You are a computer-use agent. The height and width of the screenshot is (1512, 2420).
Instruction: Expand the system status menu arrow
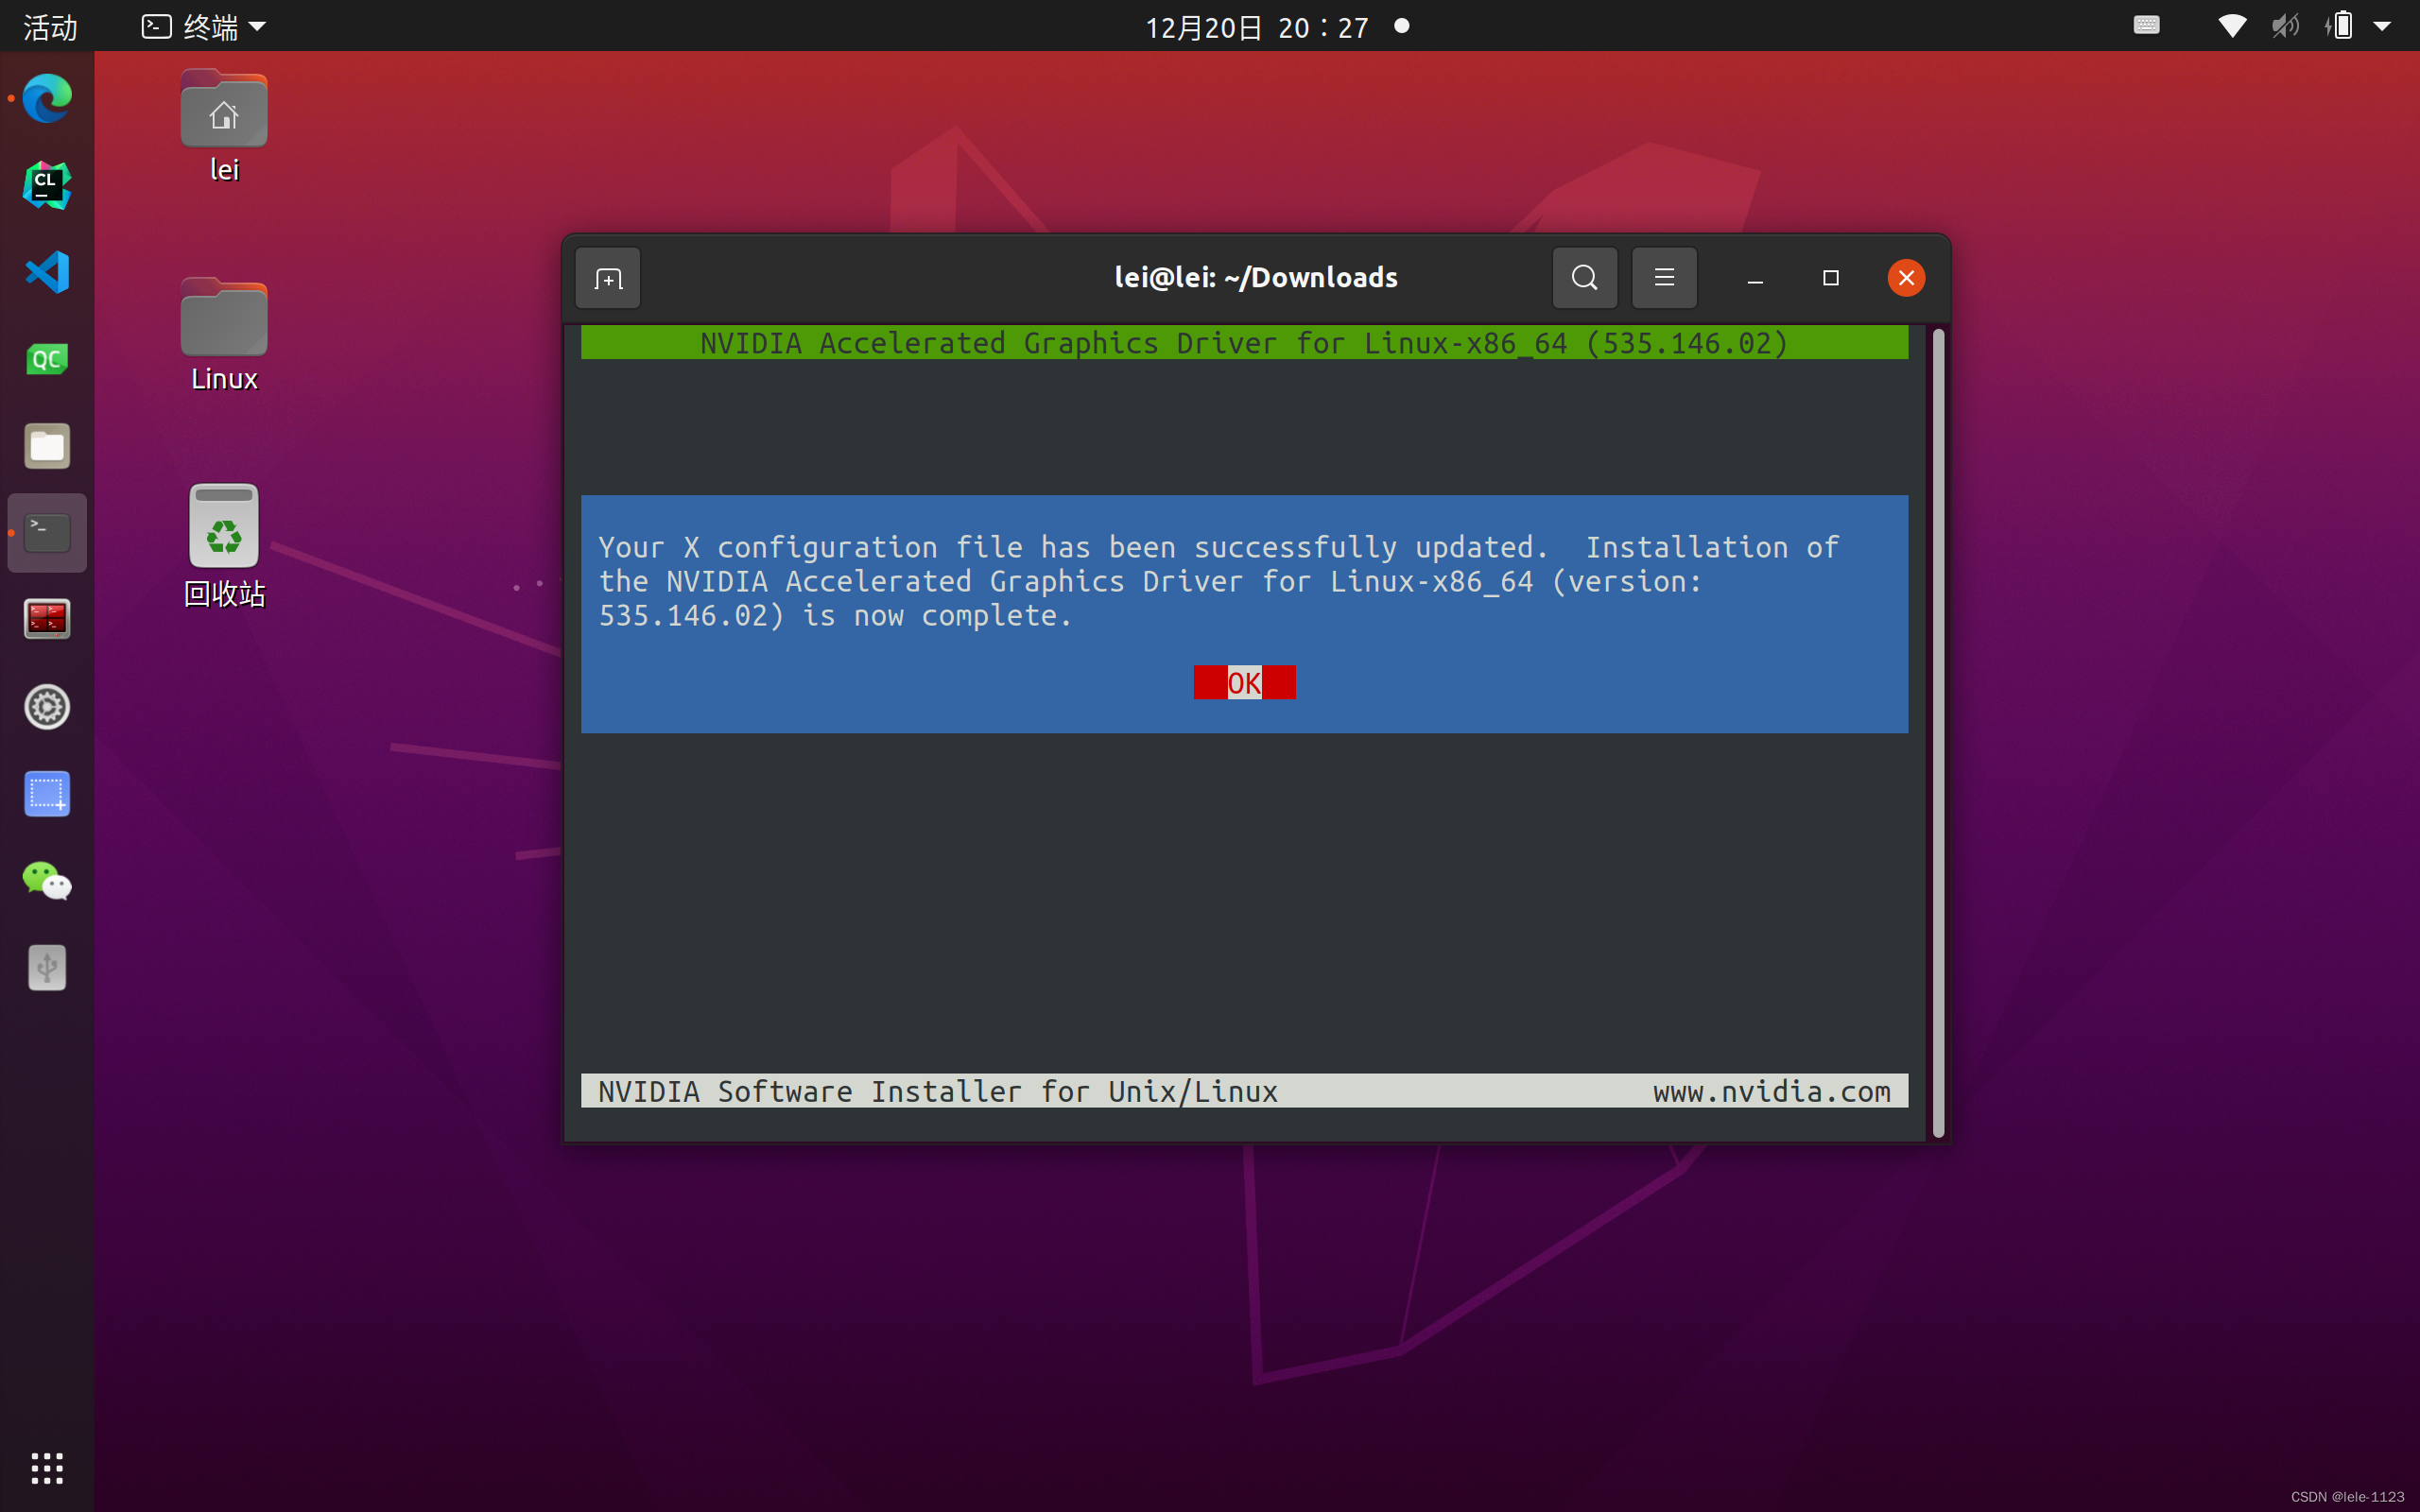coord(2384,26)
